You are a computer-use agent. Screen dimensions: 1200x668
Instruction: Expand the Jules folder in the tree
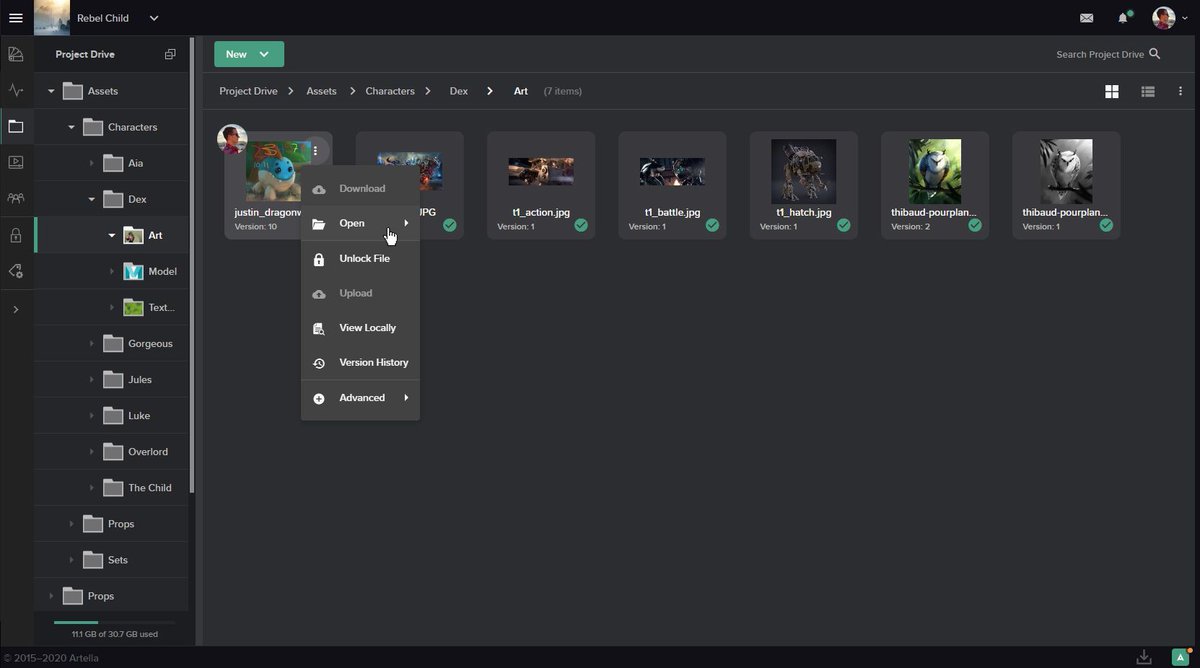pos(91,379)
